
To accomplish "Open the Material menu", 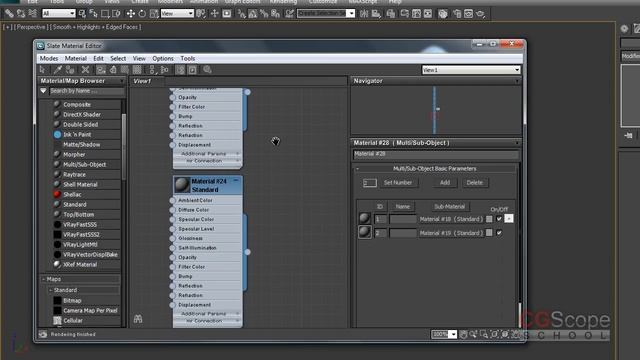I will click(x=76, y=58).
